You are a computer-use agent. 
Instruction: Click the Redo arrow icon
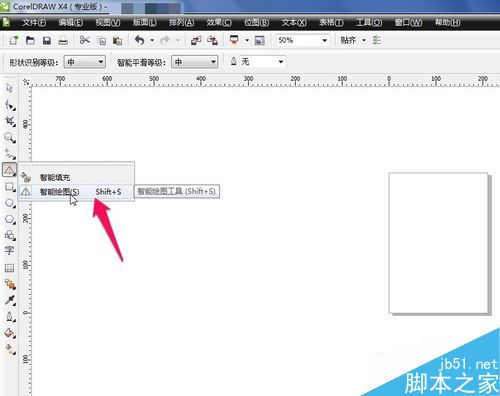pos(165,40)
